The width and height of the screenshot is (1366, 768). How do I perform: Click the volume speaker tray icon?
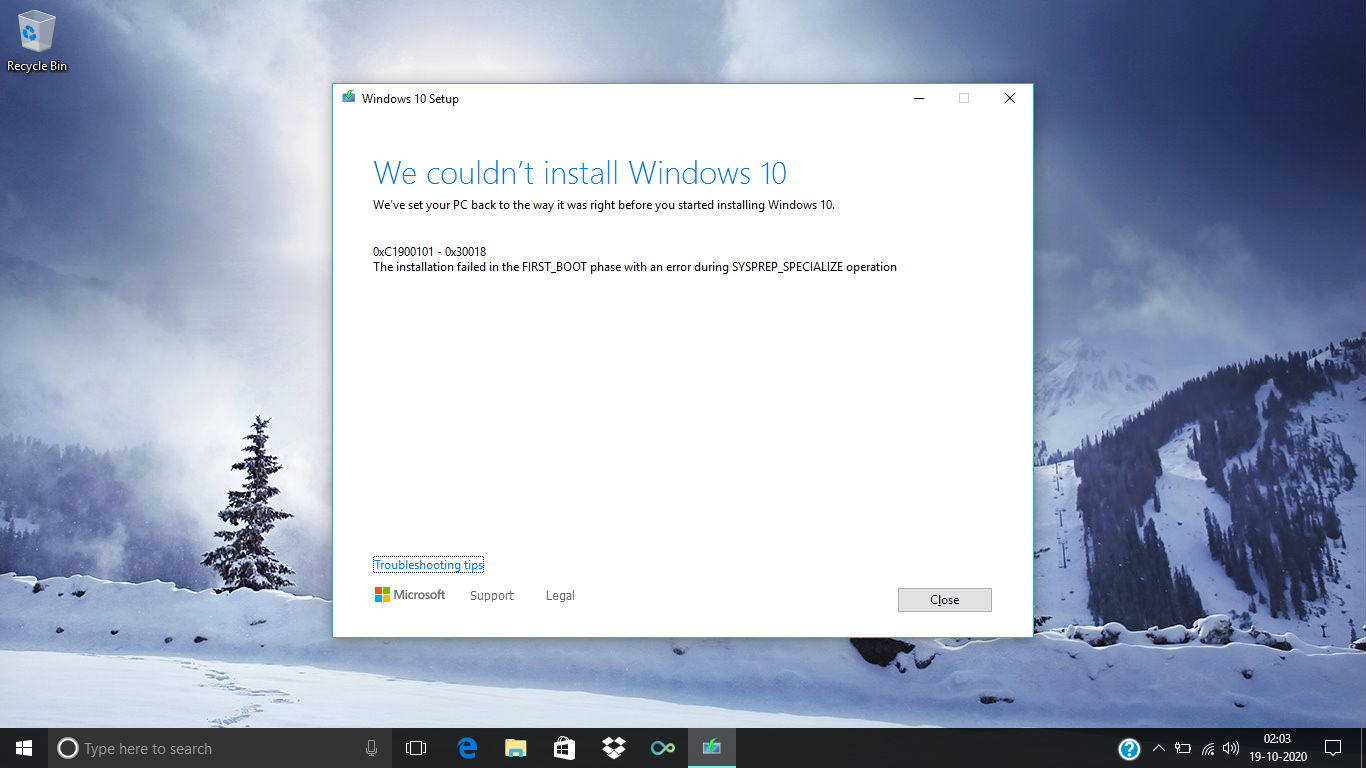click(x=1231, y=748)
